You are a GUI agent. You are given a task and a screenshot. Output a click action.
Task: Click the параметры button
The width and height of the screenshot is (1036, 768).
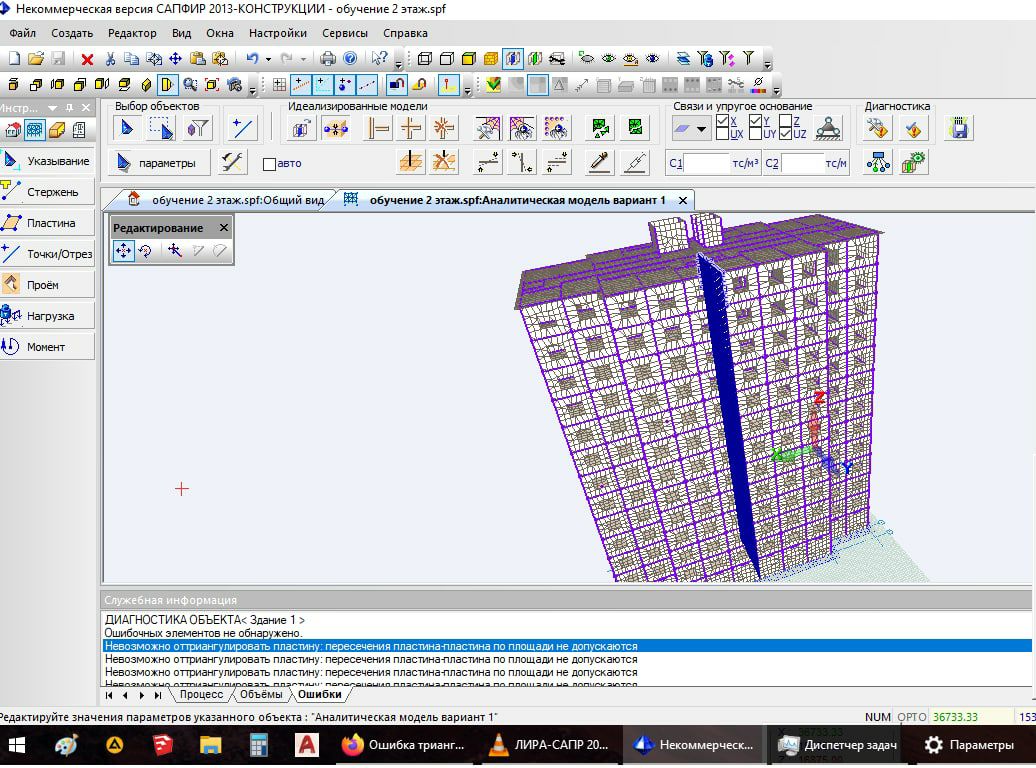click(x=159, y=163)
